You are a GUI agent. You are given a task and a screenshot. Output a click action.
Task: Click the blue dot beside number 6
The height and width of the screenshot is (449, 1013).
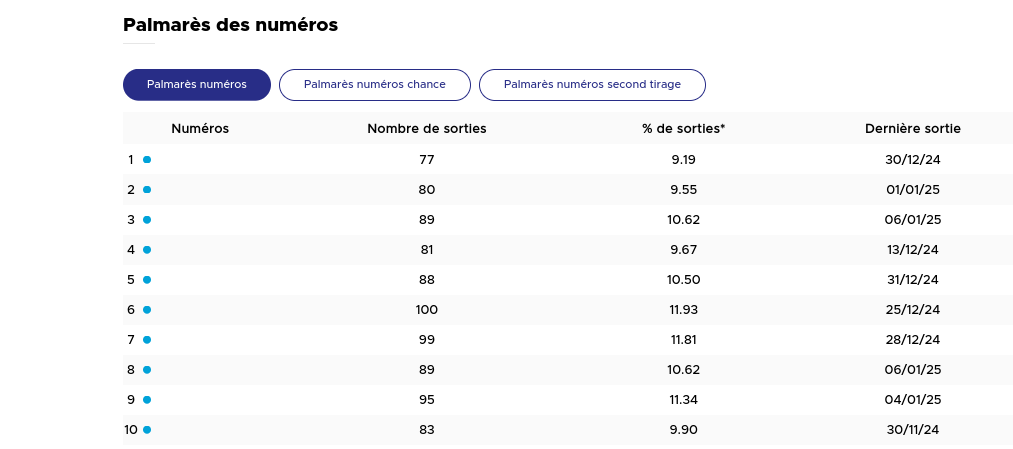pos(147,310)
